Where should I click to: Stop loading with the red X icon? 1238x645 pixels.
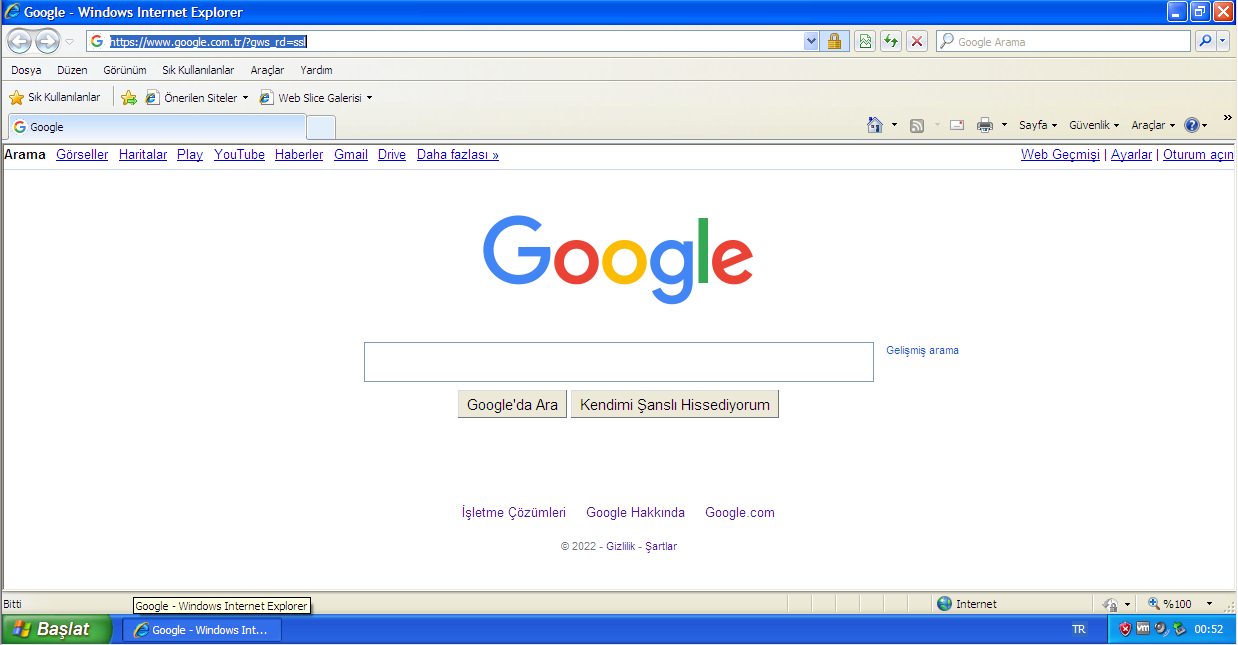(x=916, y=41)
